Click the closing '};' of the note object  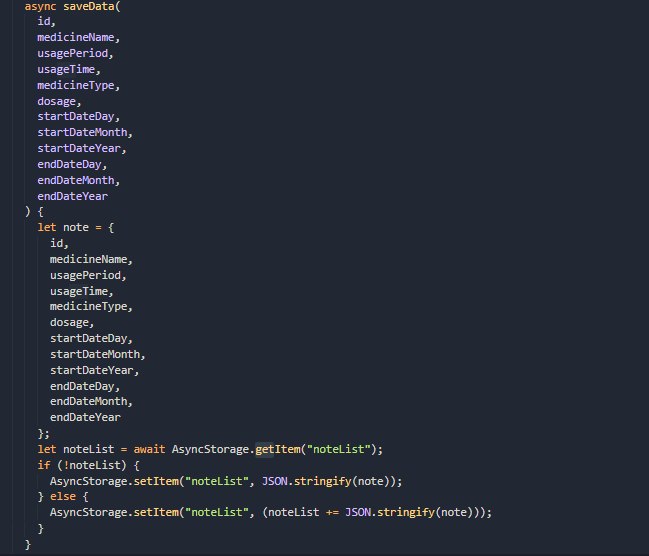click(x=43, y=433)
